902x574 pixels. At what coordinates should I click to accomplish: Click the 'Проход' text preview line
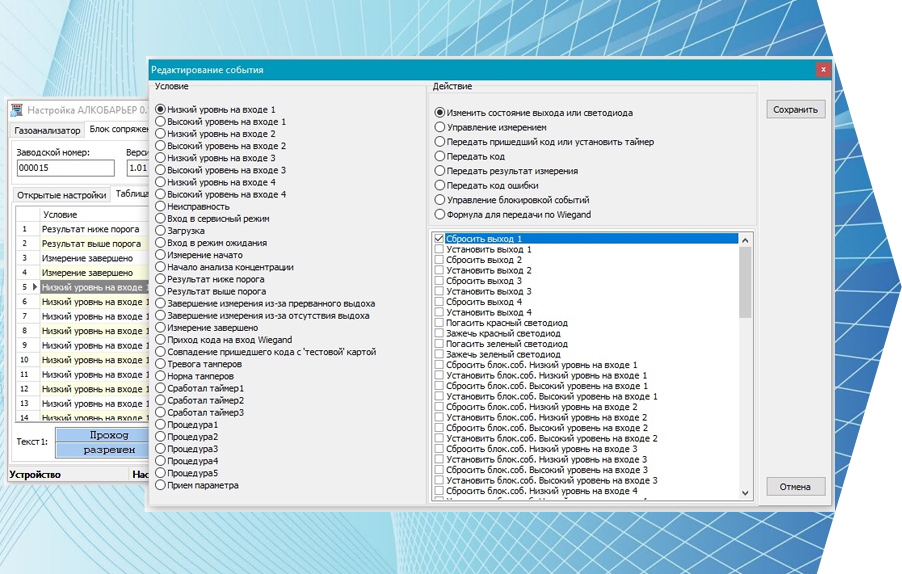(102, 435)
